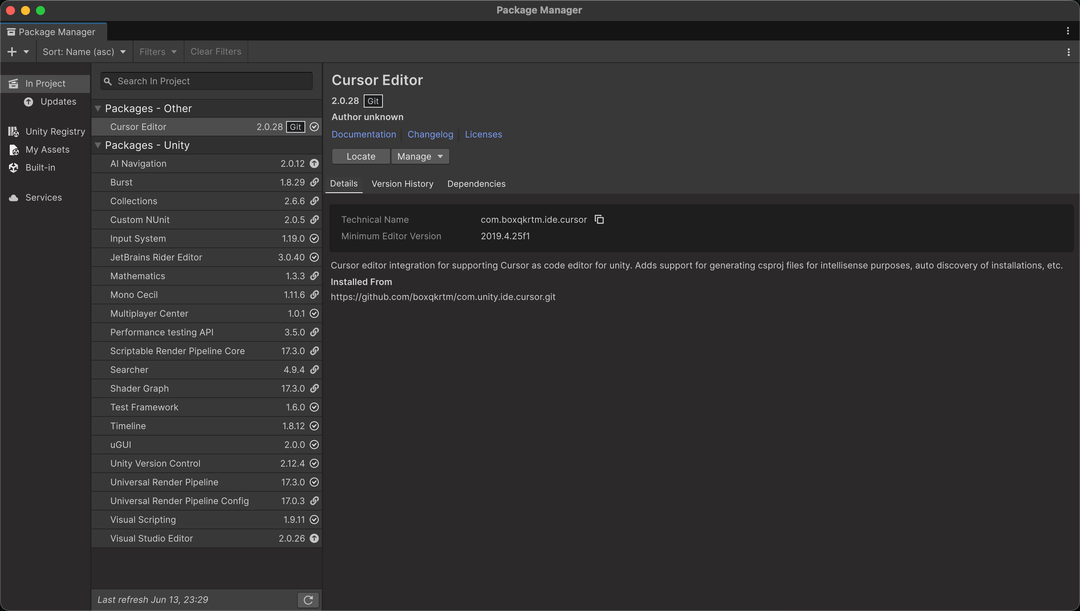This screenshot has width=1080, height=611.
Task: Click the checkmark icon for Multiplayer Center
Action: (314, 313)
